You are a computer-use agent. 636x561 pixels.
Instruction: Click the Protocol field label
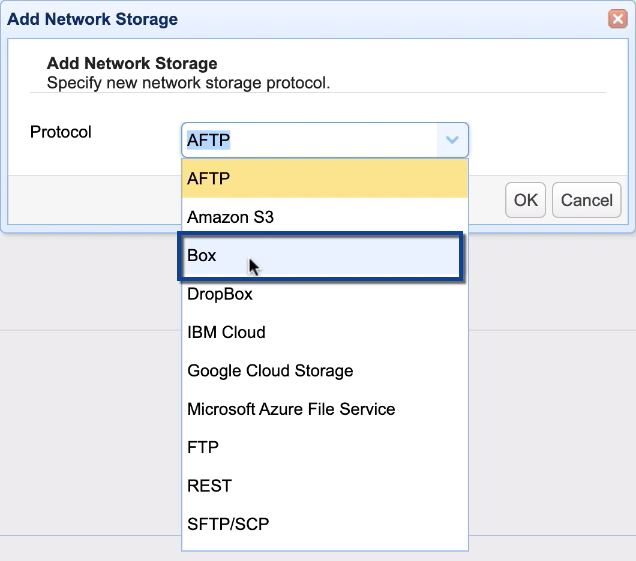(x=61, y=132)
